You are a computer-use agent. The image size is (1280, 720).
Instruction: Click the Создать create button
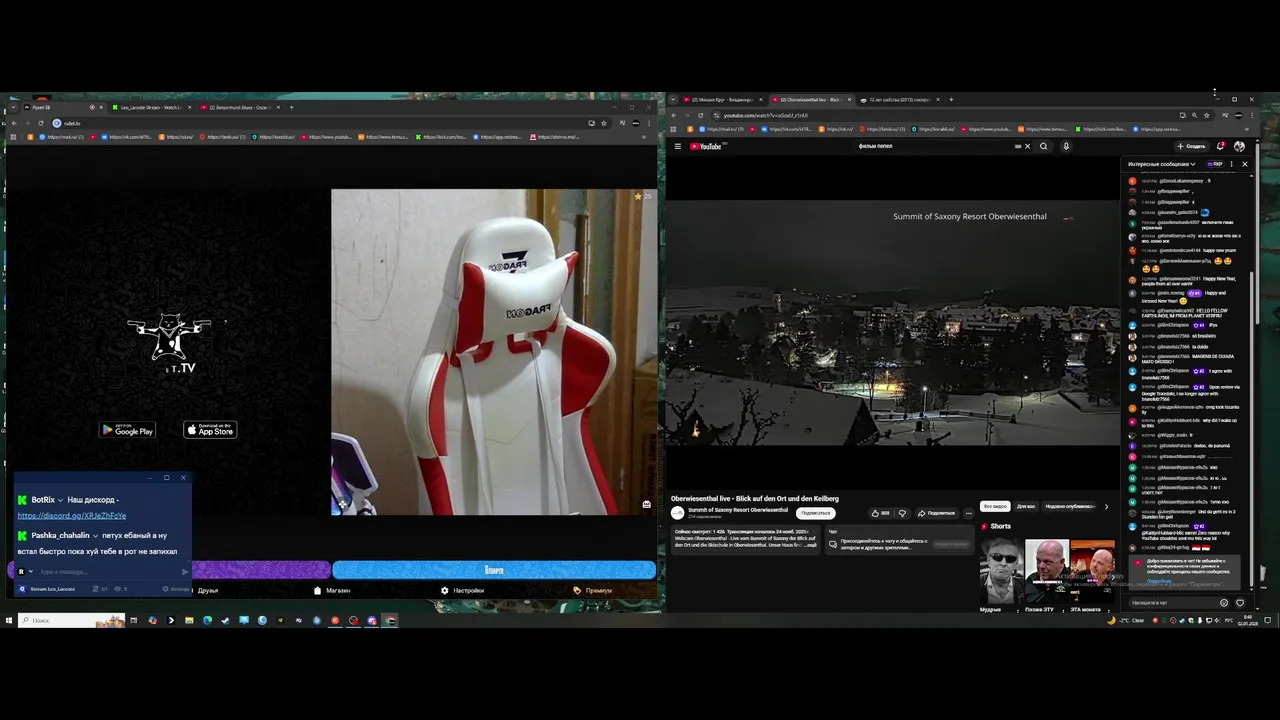(1192, 146)
